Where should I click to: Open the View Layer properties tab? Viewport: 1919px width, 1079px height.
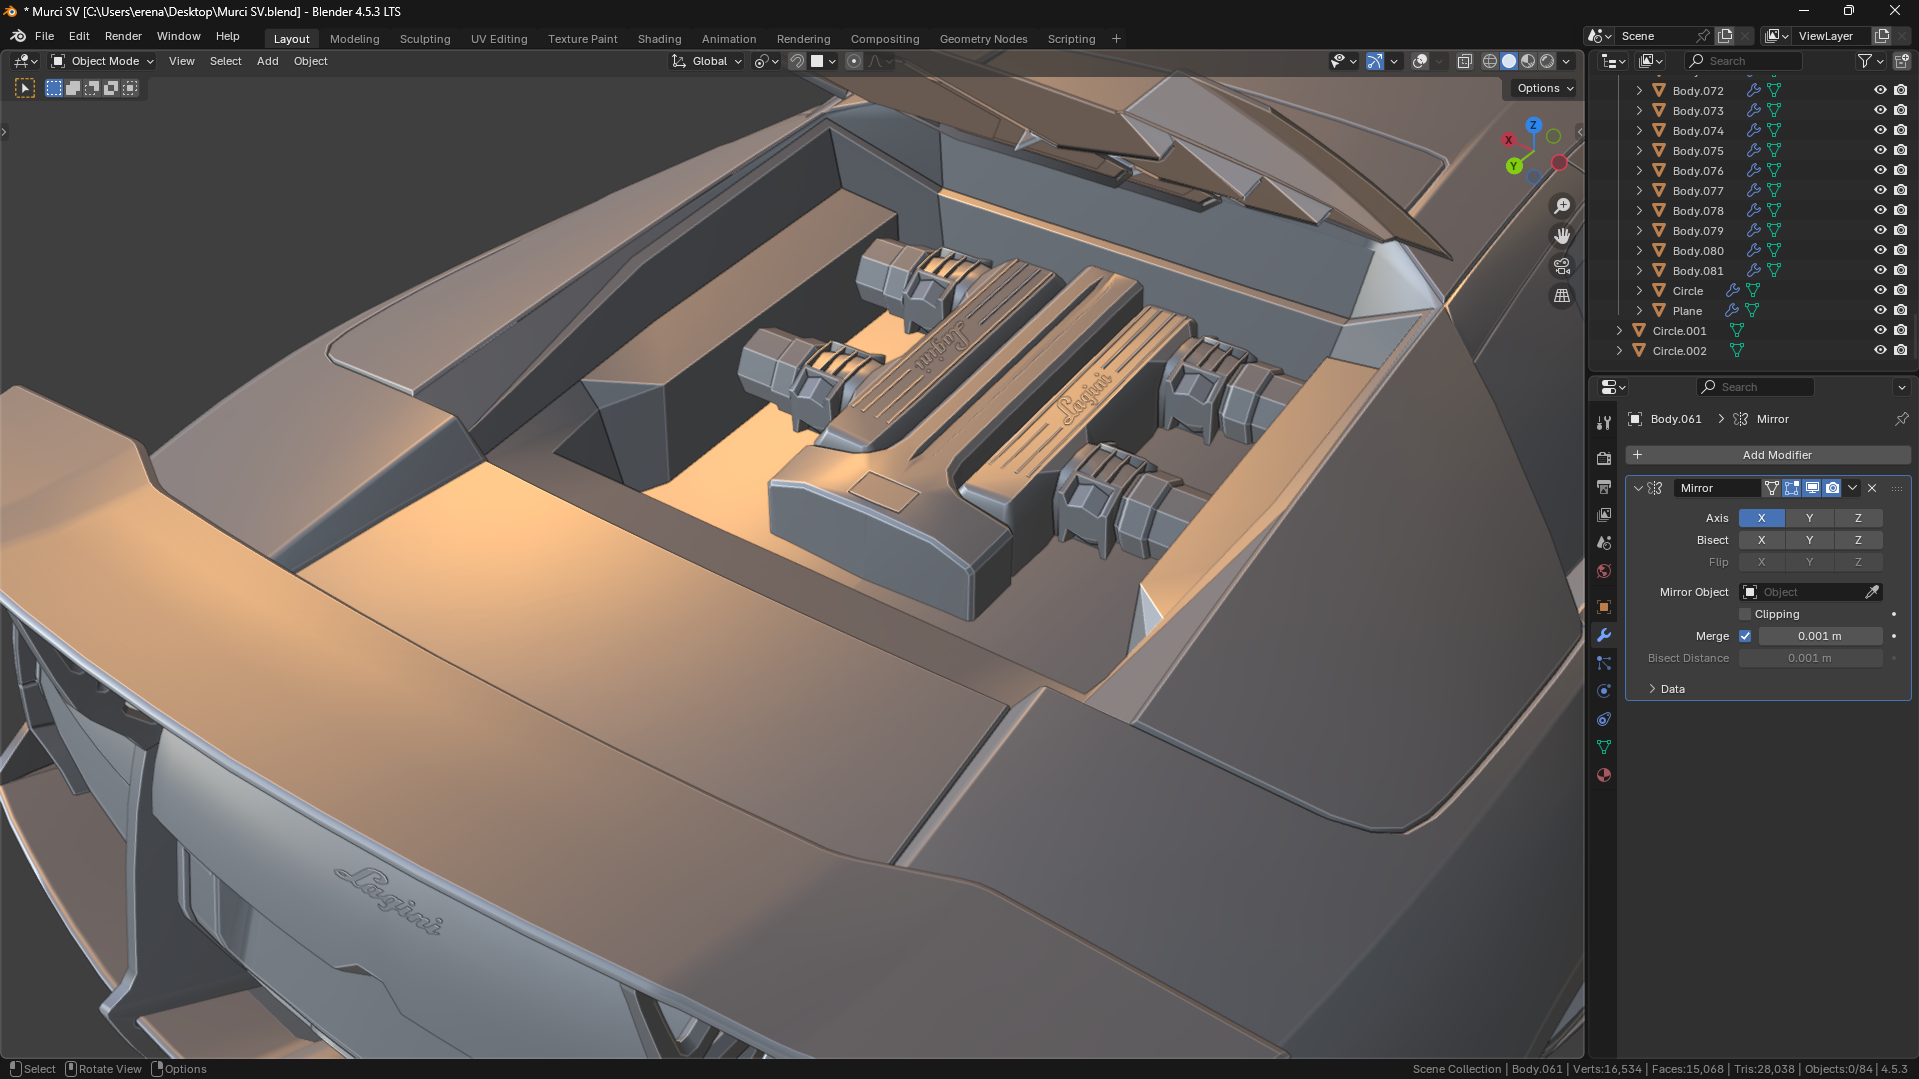point(1604,514)
